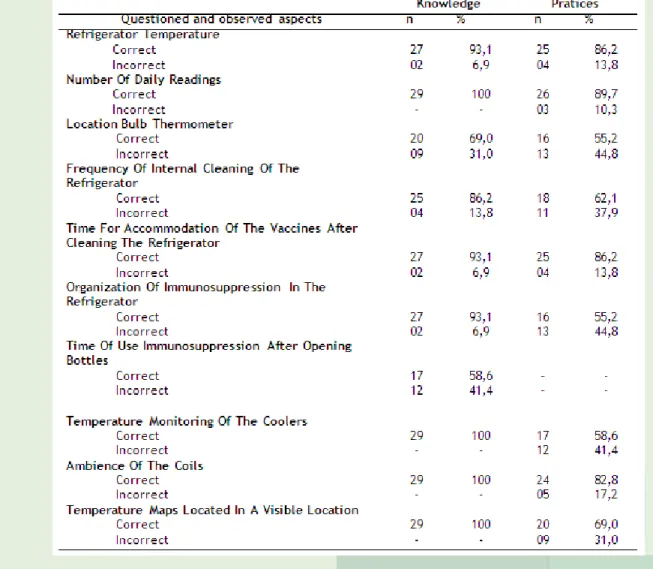The width and height of the screenshot is (653, 569).
Task: Select the 'Number Of Daily Readings' heading
Action: [143, 80]
